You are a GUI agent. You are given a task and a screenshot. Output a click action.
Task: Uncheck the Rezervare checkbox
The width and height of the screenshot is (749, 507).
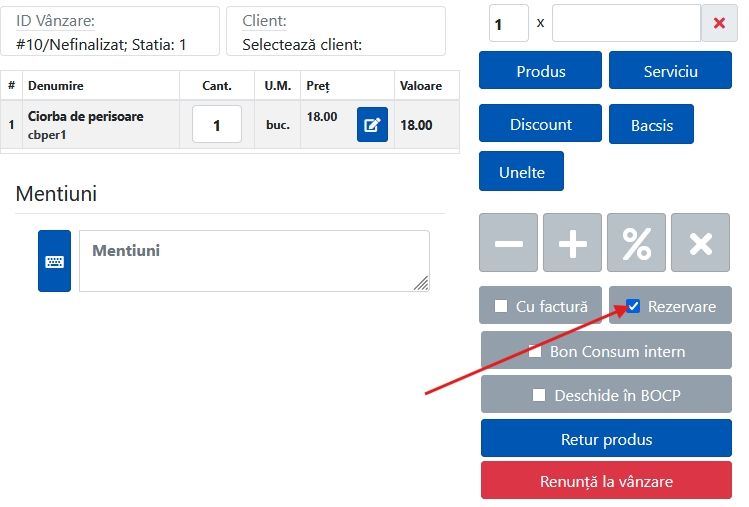point(633,306)
